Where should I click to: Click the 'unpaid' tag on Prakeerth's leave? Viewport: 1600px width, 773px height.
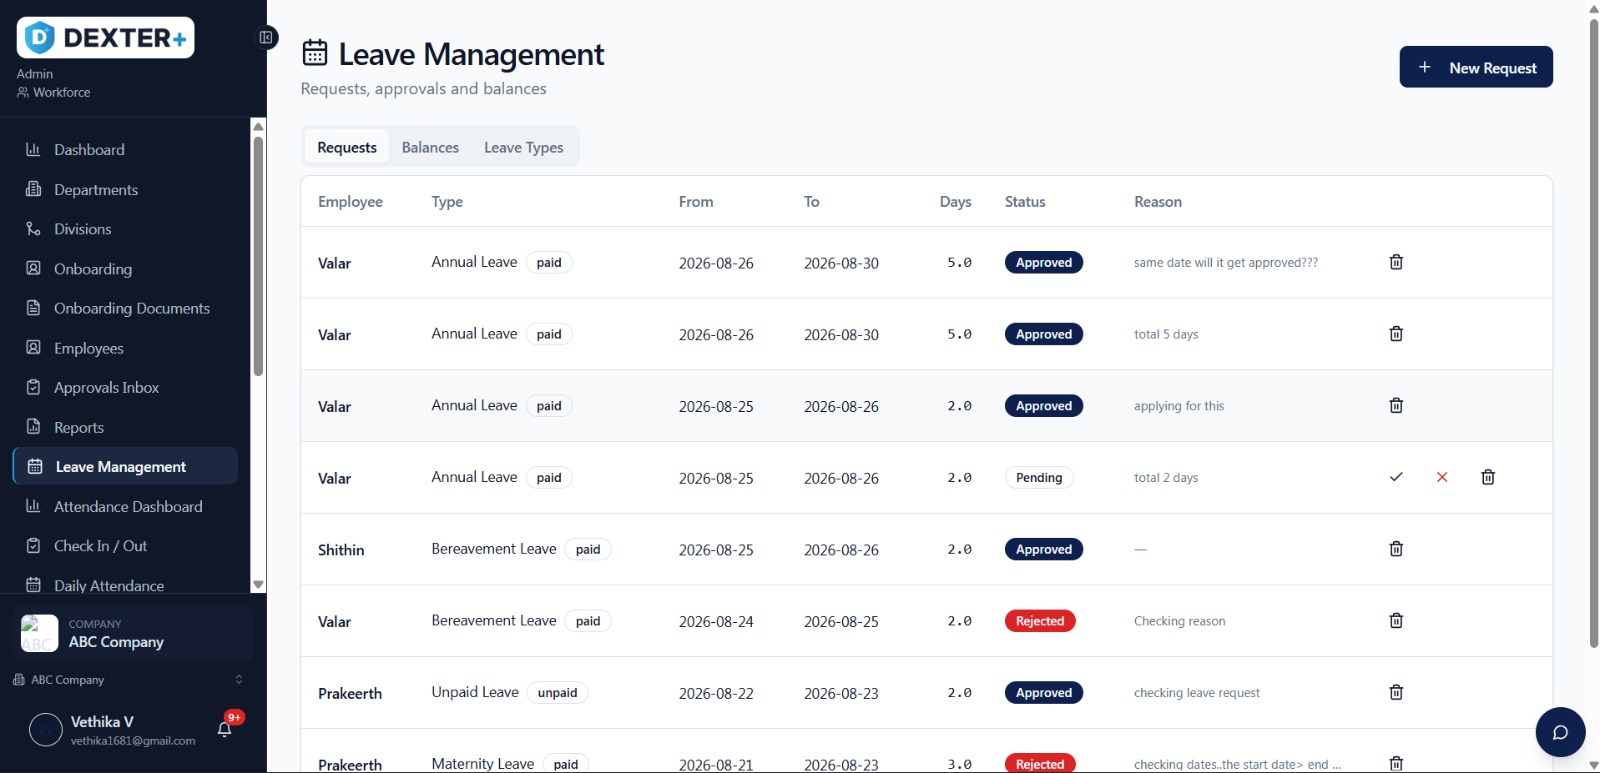pos(557,693)
